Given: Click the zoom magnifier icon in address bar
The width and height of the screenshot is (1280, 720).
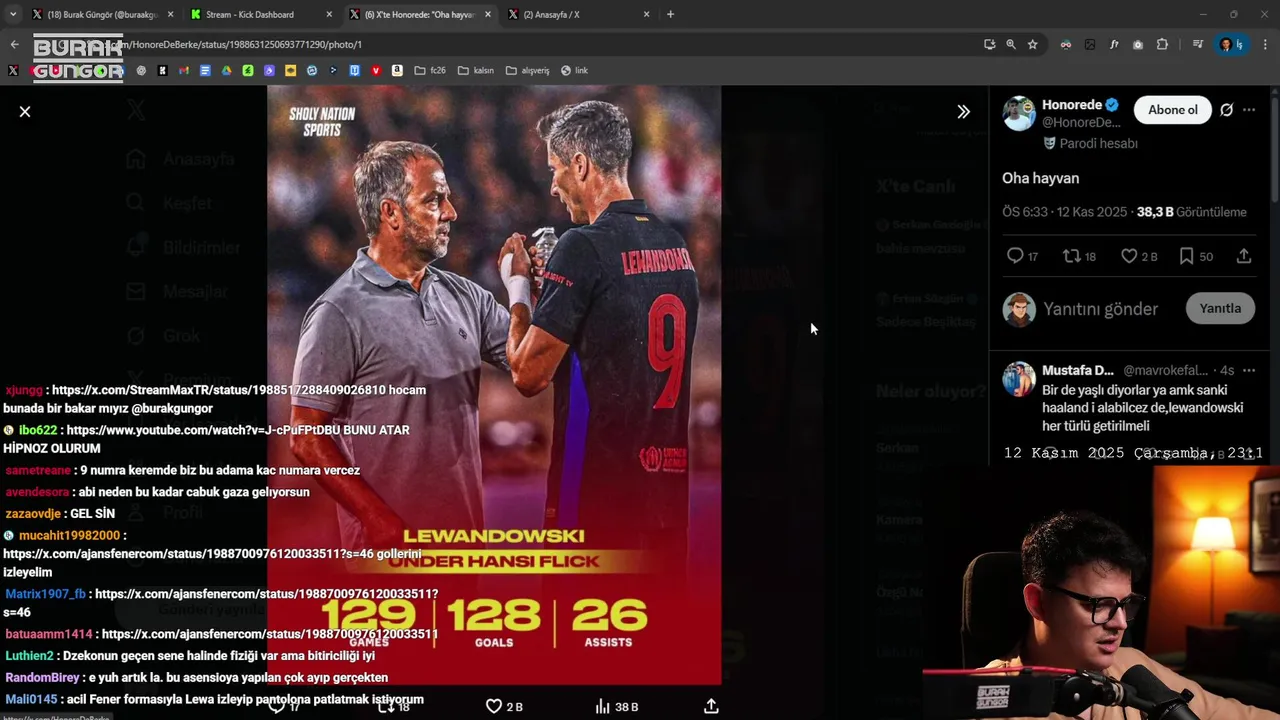Looking at the screenshot, I should [x=1011, y=44].
